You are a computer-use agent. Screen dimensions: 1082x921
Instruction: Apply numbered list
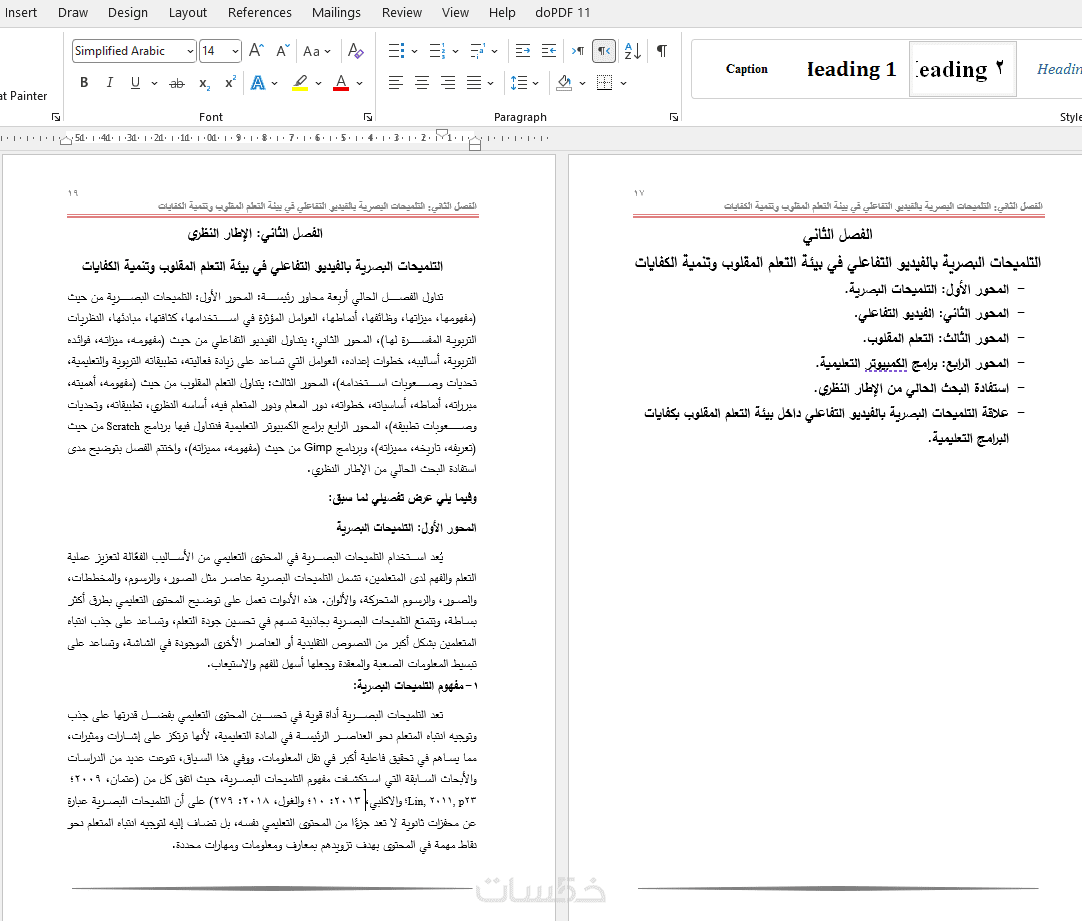tap(437, 50)
